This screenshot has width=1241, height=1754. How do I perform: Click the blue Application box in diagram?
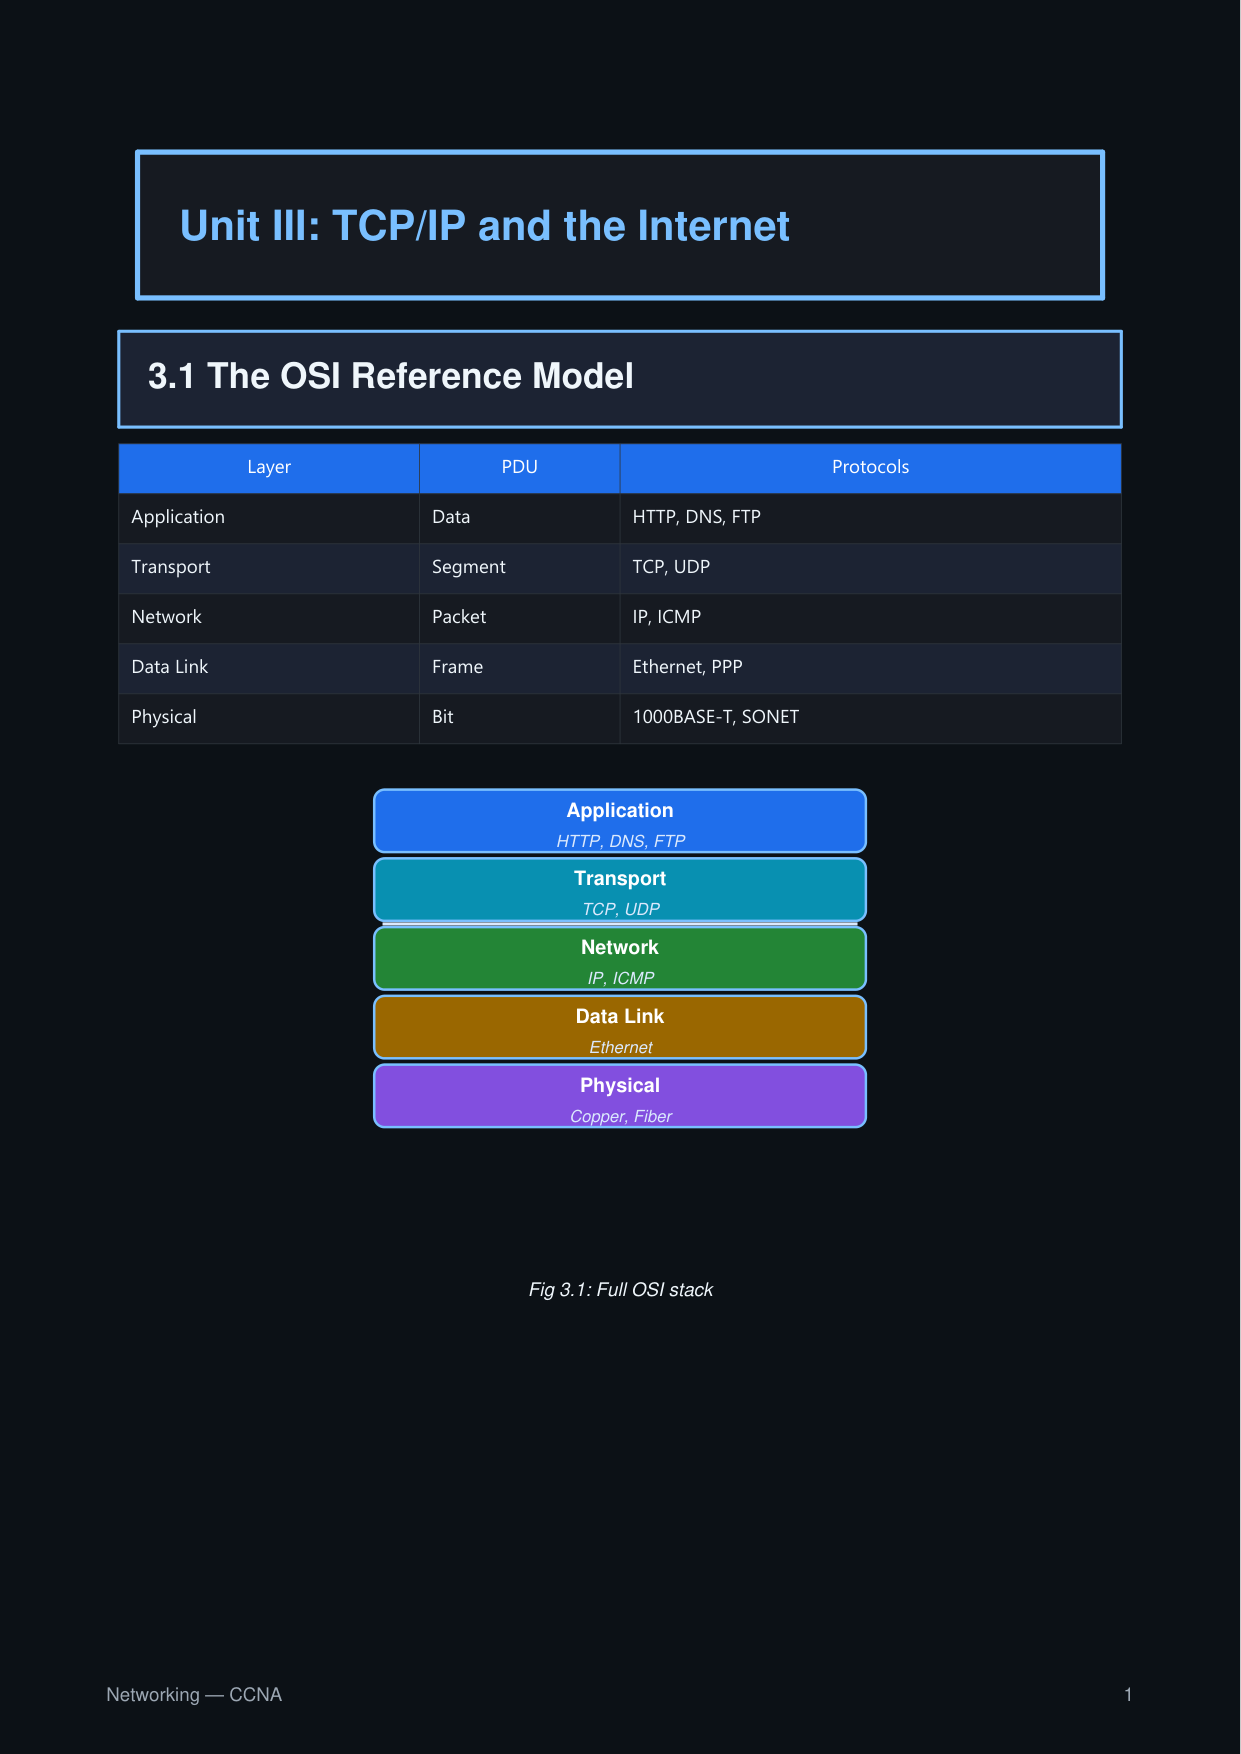(x=620, y=821)
